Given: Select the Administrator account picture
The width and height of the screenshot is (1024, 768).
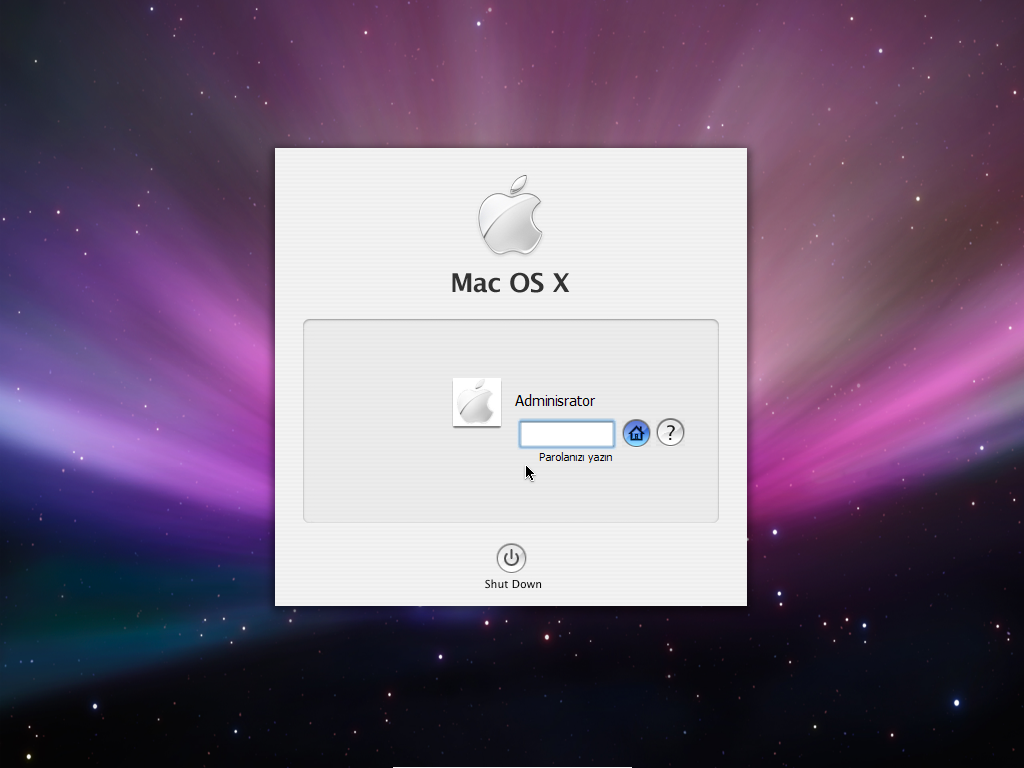Looking at the screenshot, I should click(x=477, y=402).
